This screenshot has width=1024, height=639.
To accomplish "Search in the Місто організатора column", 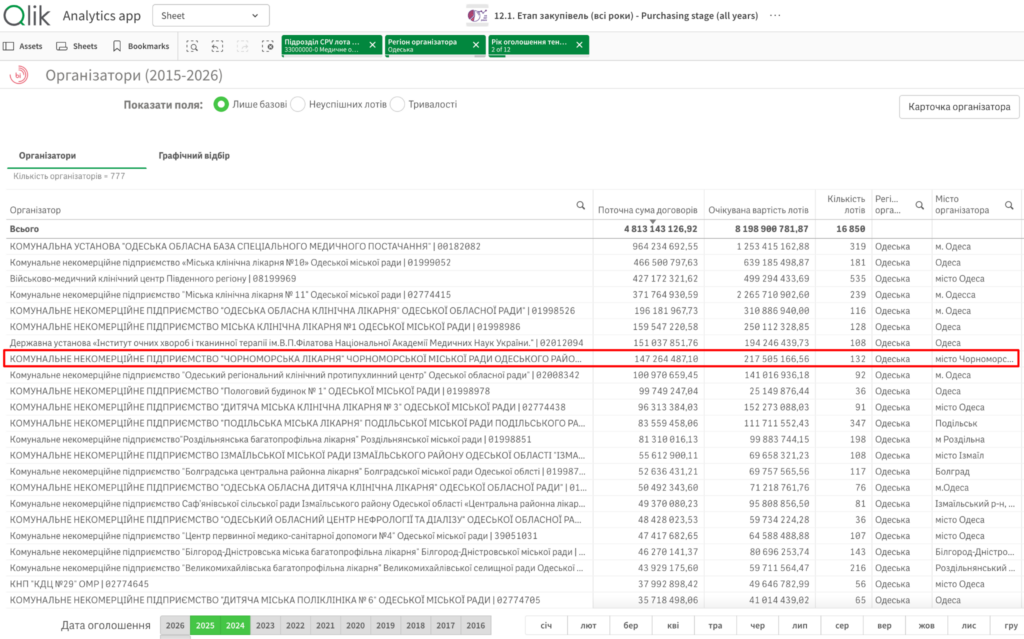I will (x=1009, y=205).
